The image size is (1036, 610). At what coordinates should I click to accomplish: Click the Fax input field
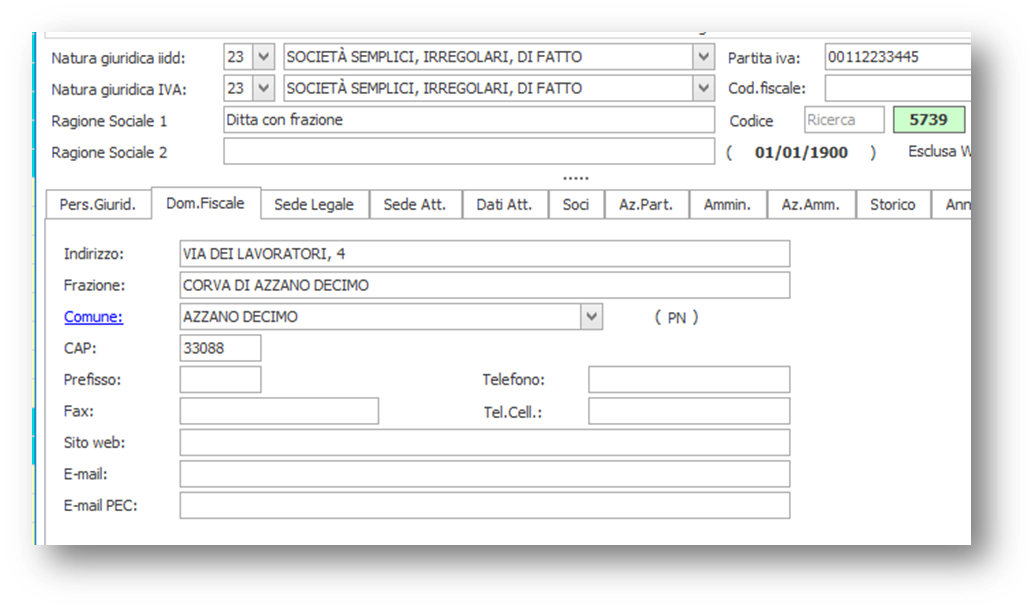279,411
